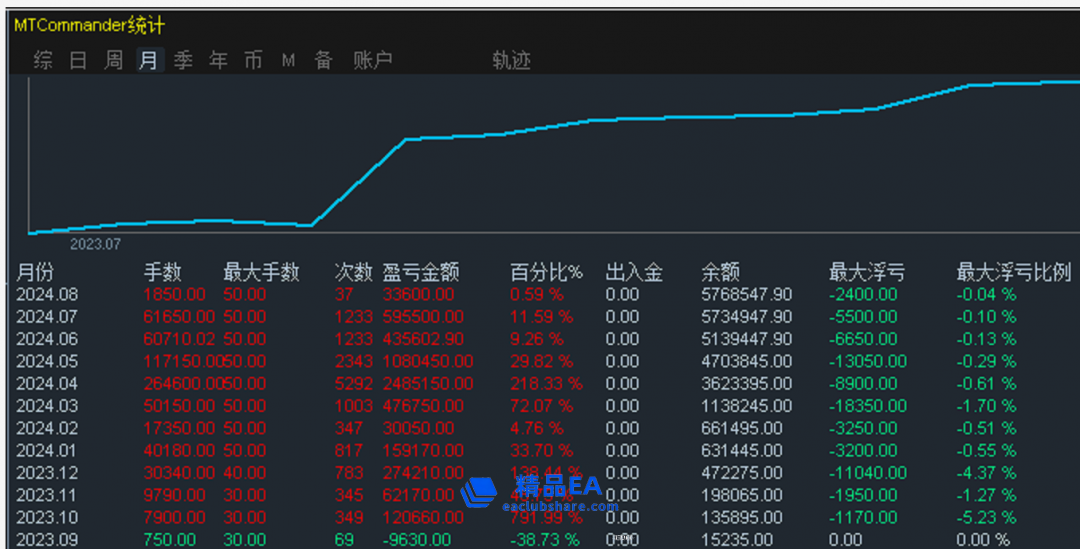The image size is (1080, 549).
Task: Click floating loss ratio -4.37 %
Action: [x=986, y=473]
